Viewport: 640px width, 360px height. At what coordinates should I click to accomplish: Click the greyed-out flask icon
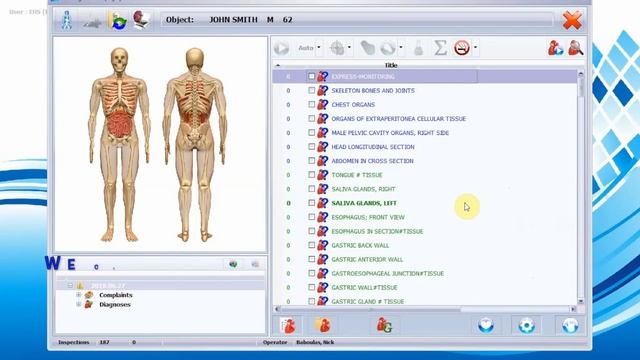pos(418,48)
